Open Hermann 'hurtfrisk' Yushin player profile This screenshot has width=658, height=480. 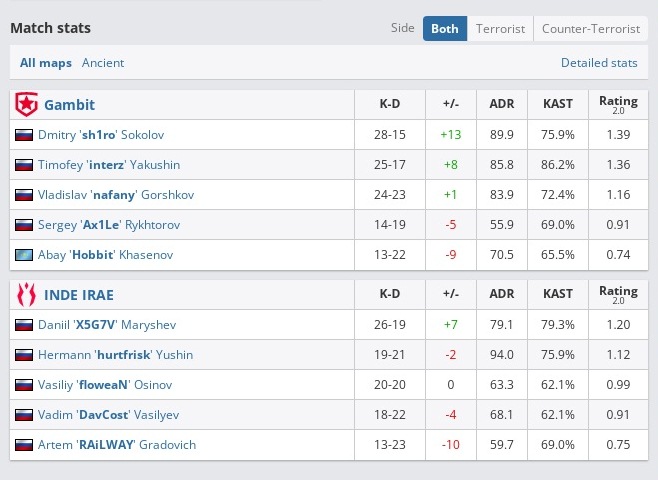(x=115, y=355)
